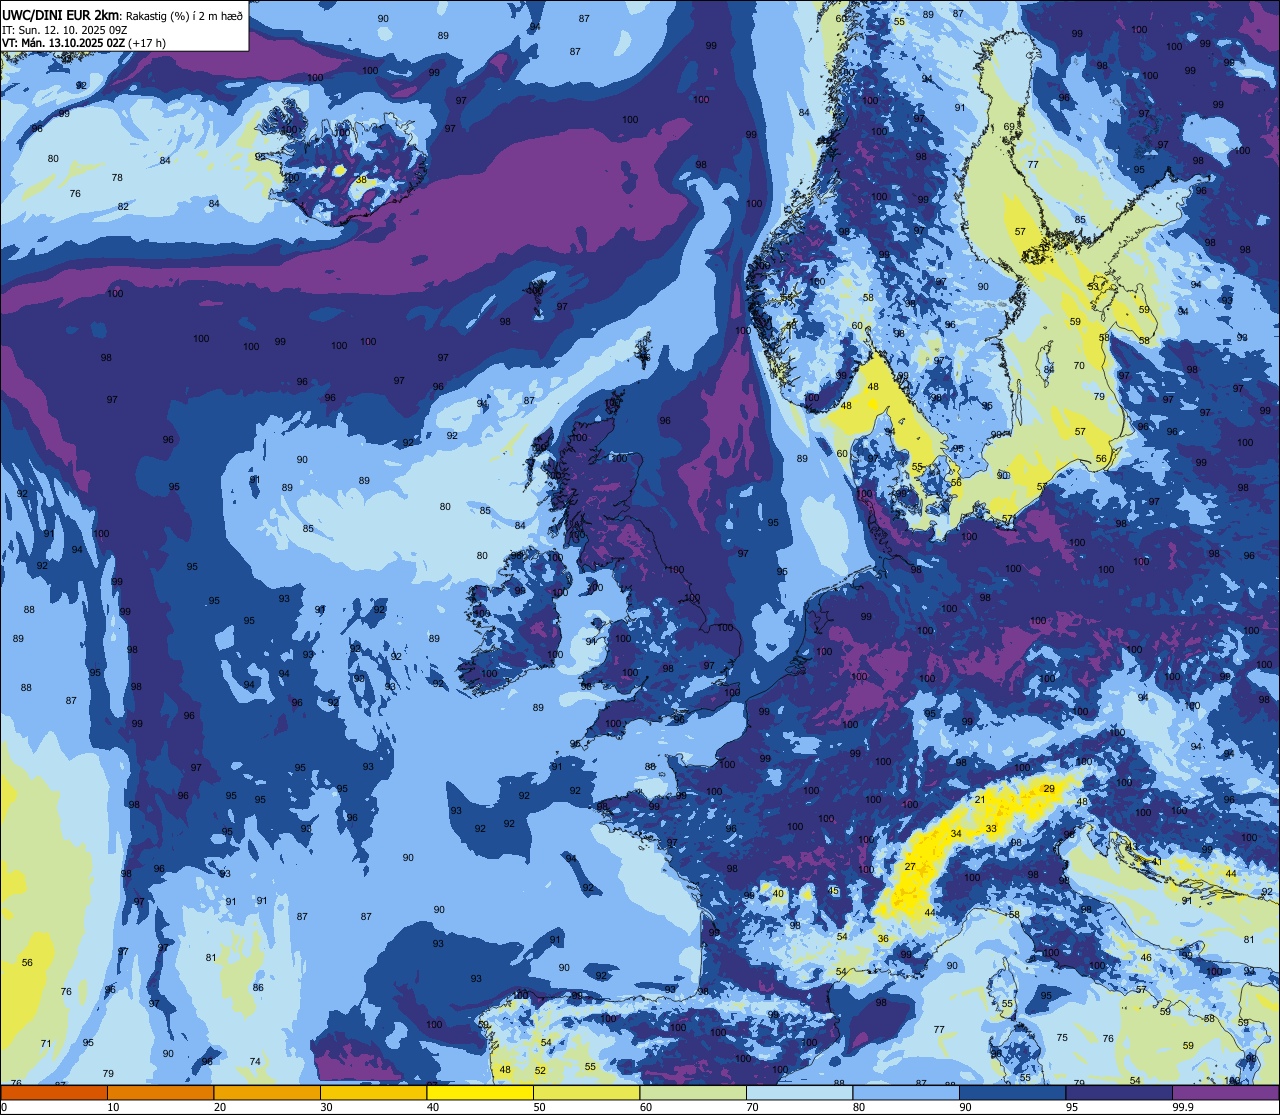
Task: Click the 70–80 pale blue legend swatch
Action: (799, 1092)
